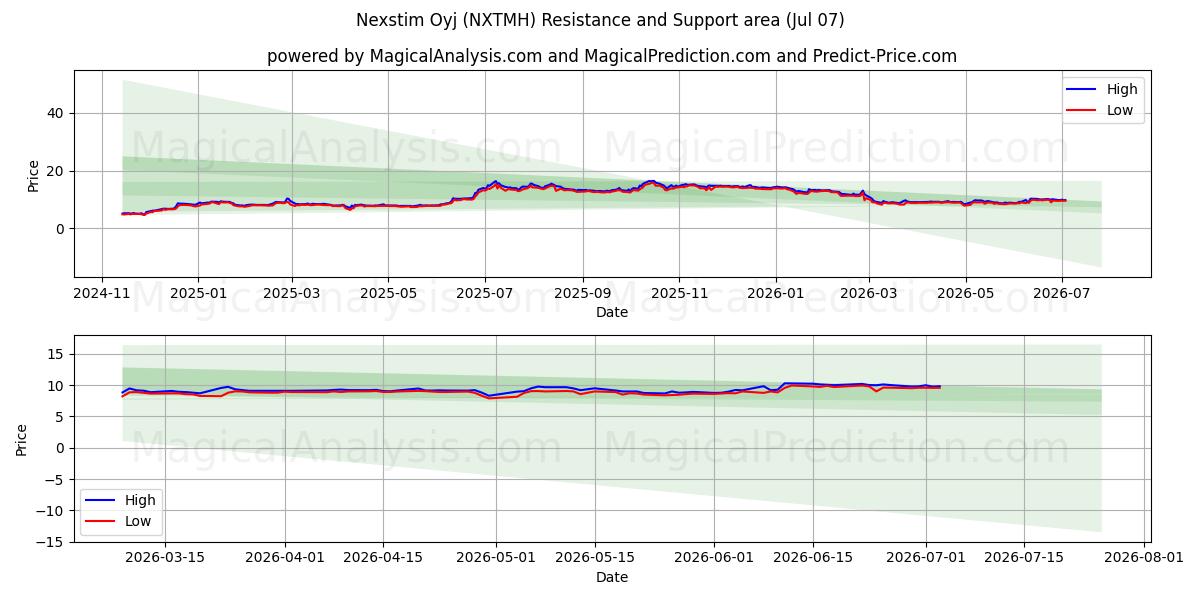This screenshot has height=600, width=1200.
Task: Click the "2026-05" date tick label
Action: pyautogui.click(x=965, y=293)
